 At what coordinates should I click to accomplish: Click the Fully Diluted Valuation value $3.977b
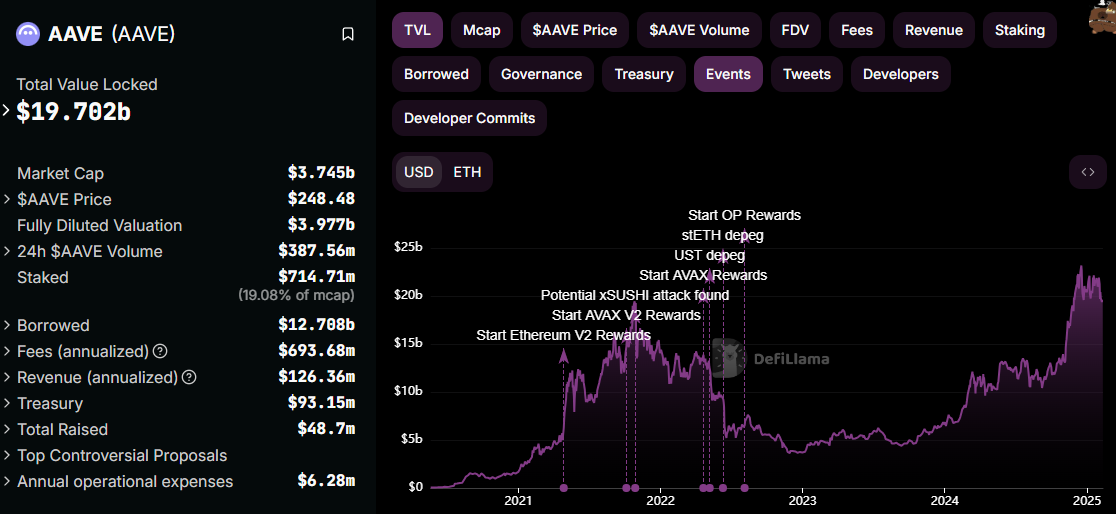coord(321,225)
